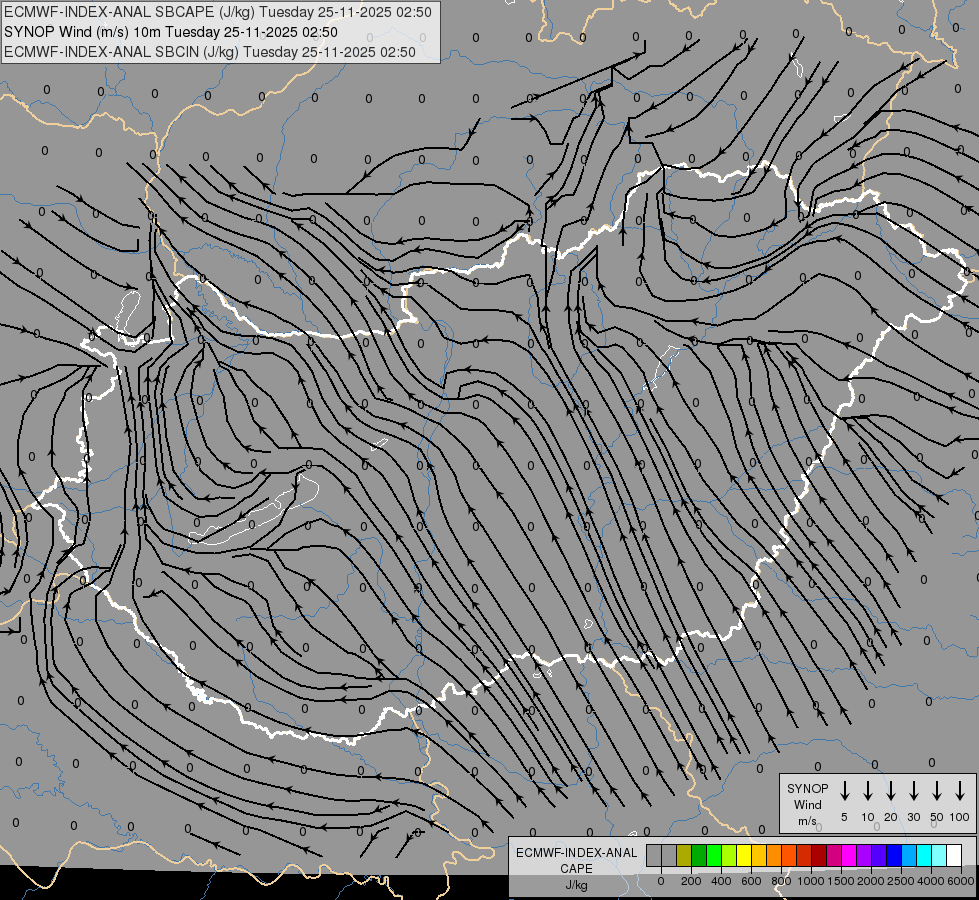Click the wind speed value 5 in legend
This screenshot has height=900, width=979.
(844, 817)
